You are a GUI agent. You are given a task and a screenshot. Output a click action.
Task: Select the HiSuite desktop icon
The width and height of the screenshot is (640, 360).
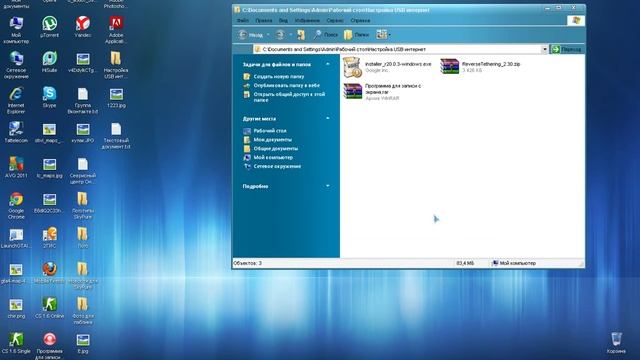(49, 62)
